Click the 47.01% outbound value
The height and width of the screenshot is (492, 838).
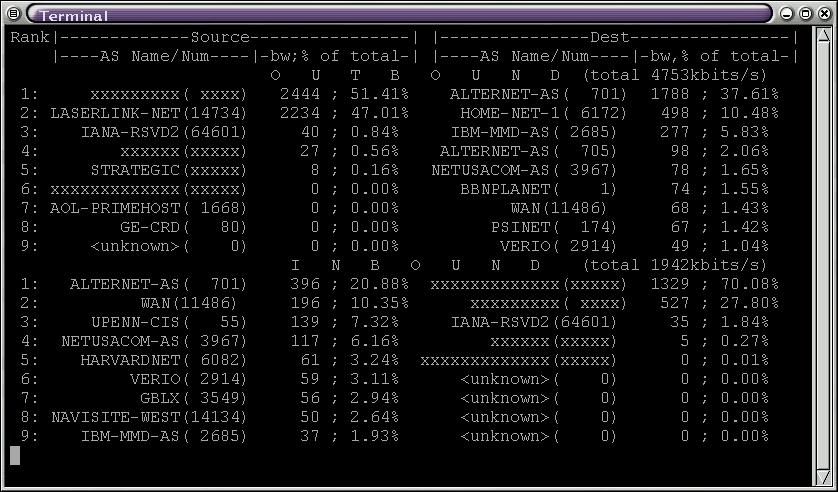(379, 113)
